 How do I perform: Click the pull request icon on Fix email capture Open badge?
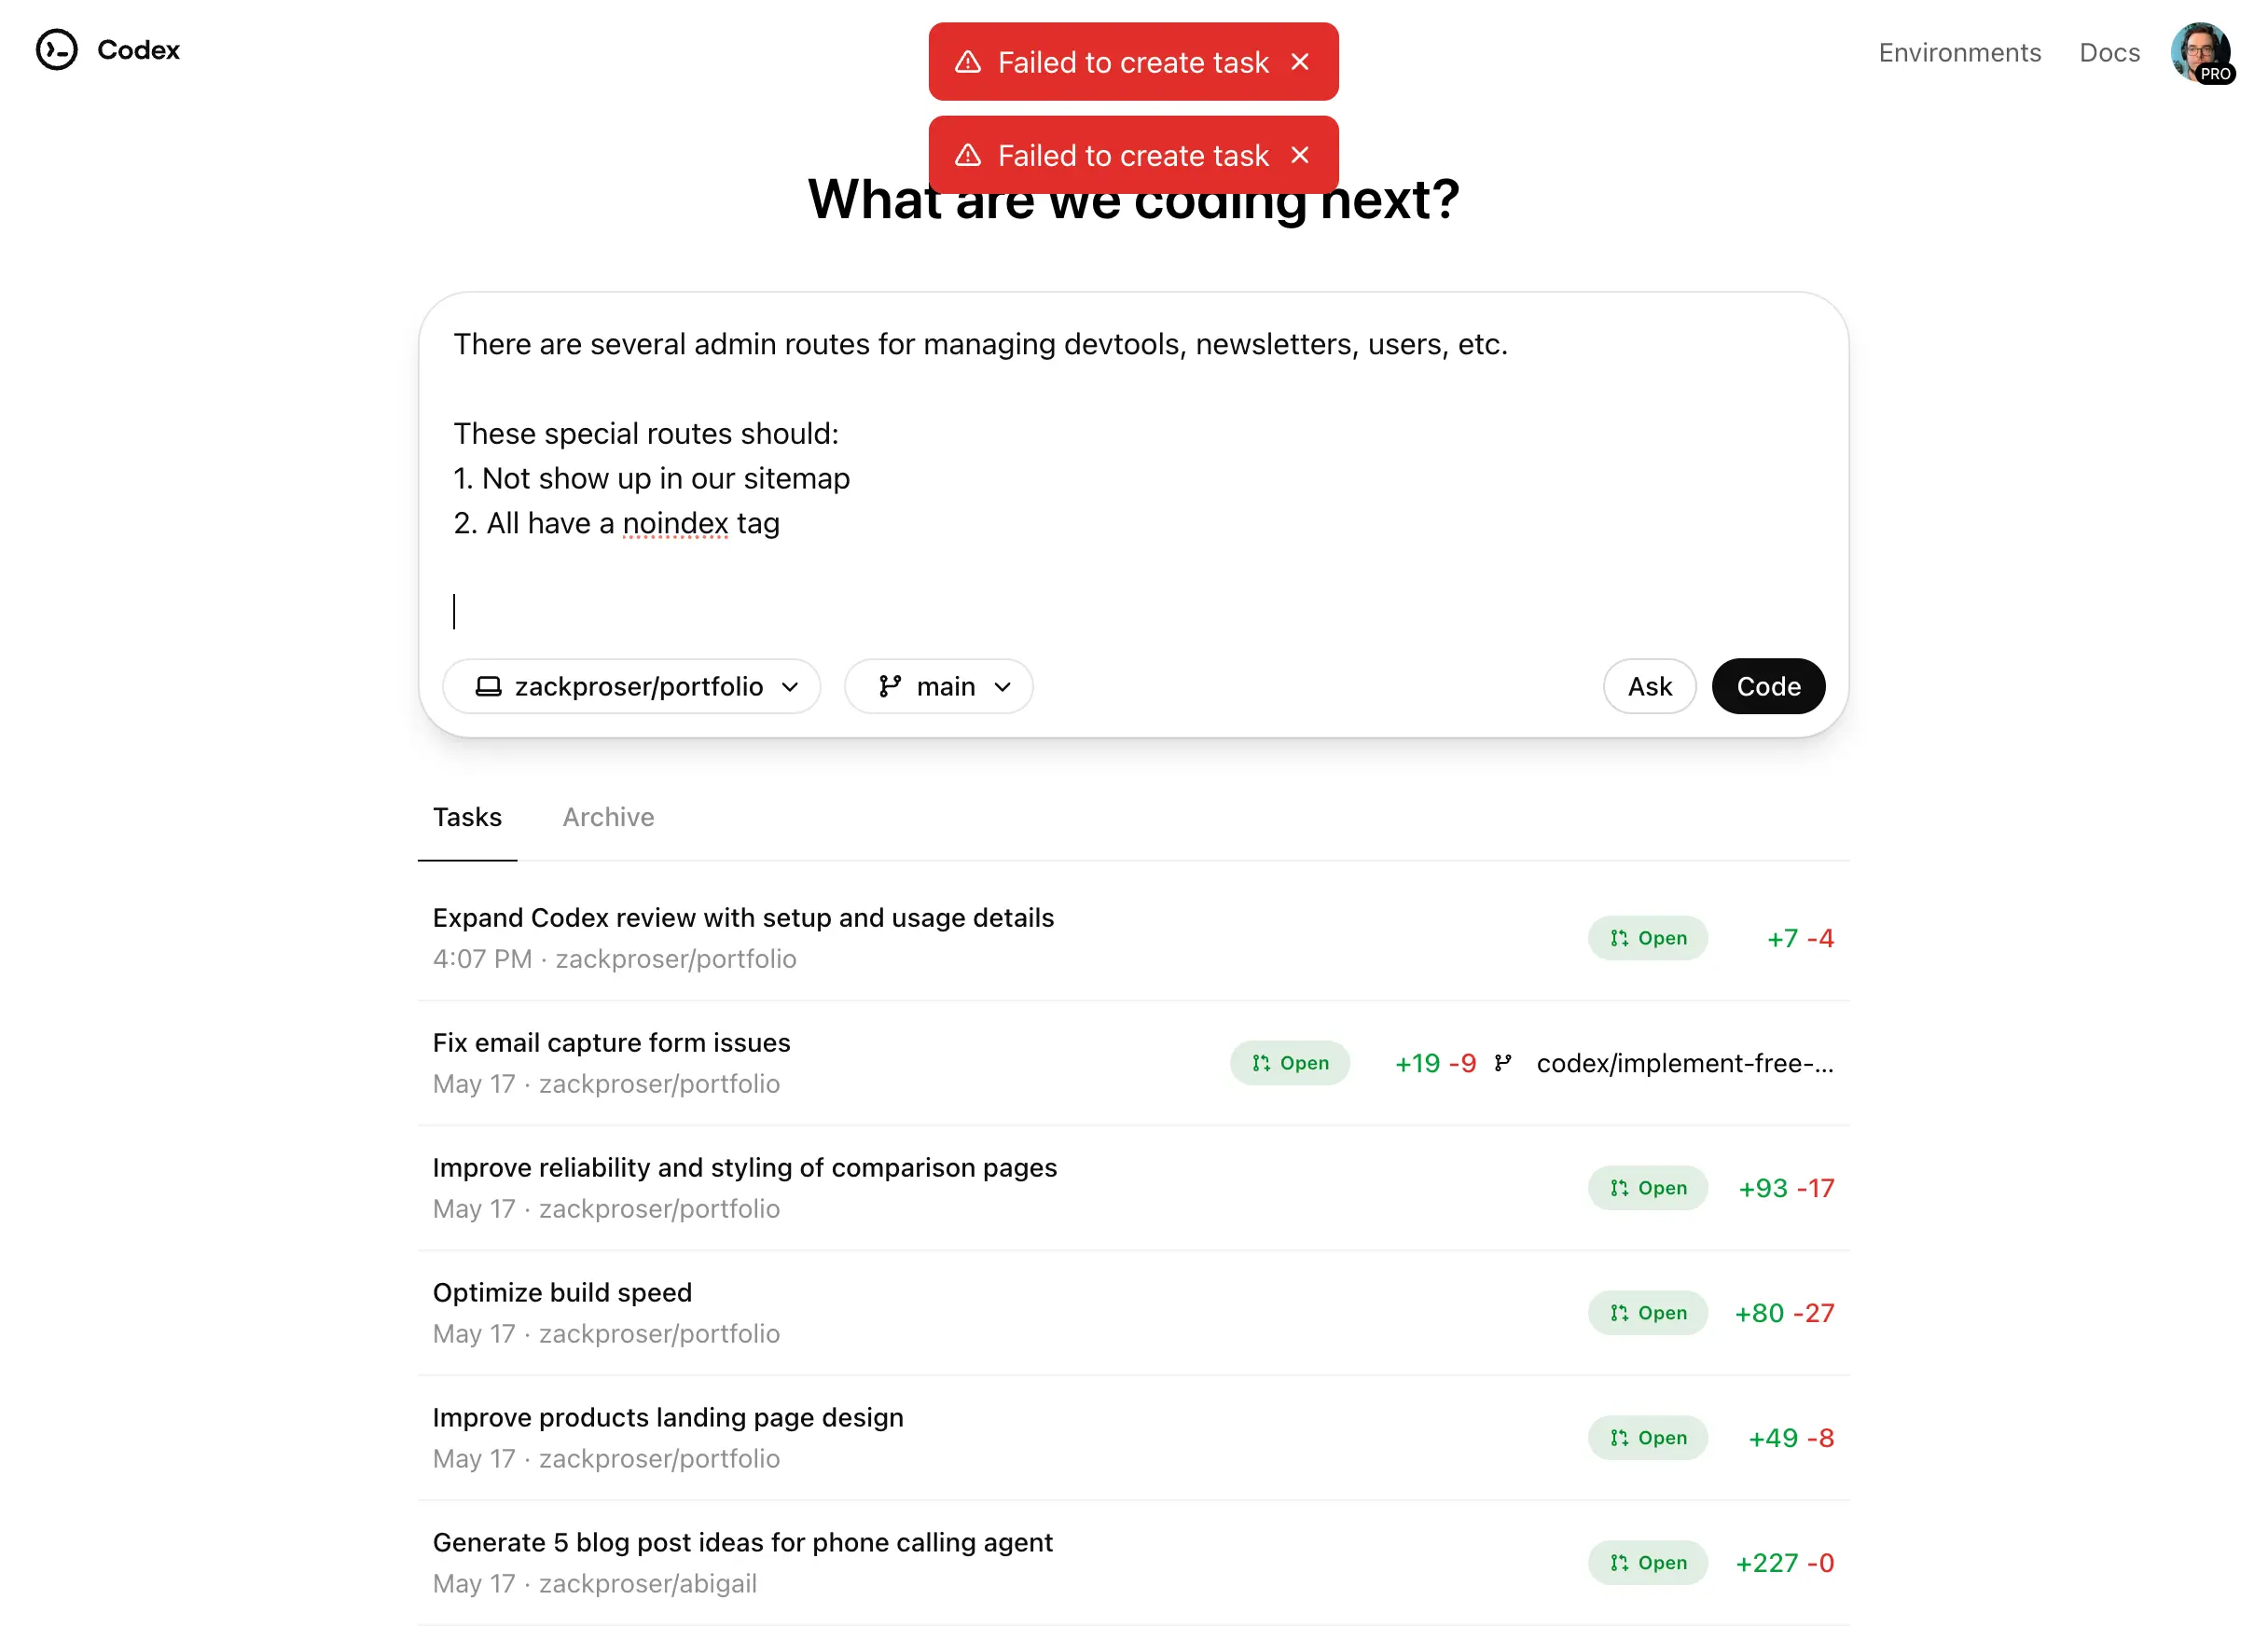(x=1260, y=1063)
